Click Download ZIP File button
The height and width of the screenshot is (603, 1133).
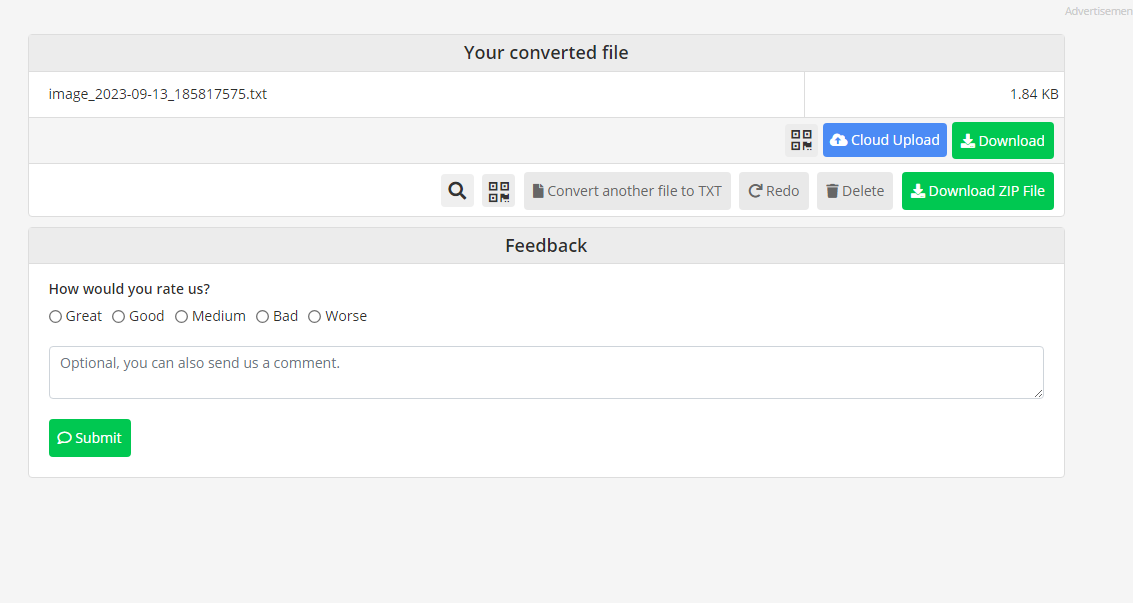click(x=978, y=191)
